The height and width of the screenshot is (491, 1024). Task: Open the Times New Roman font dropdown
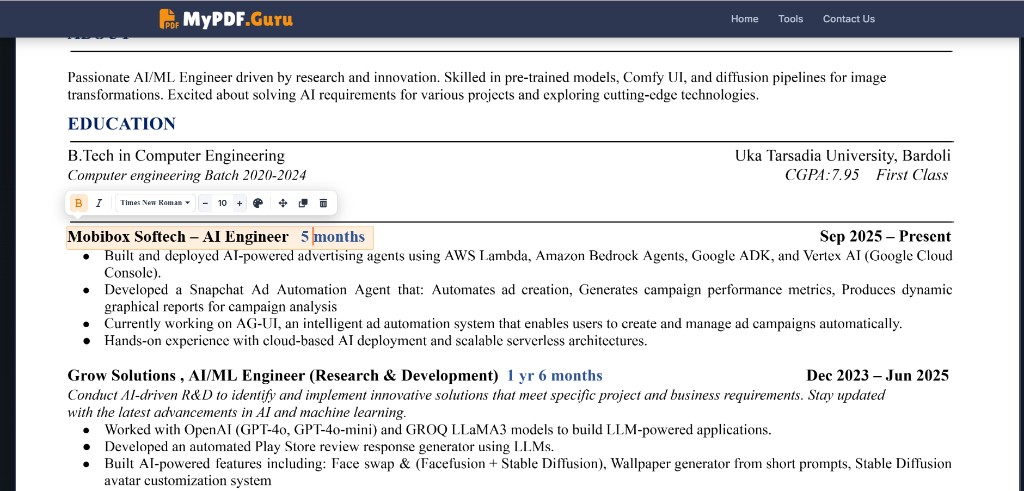(x=155, y=203)
